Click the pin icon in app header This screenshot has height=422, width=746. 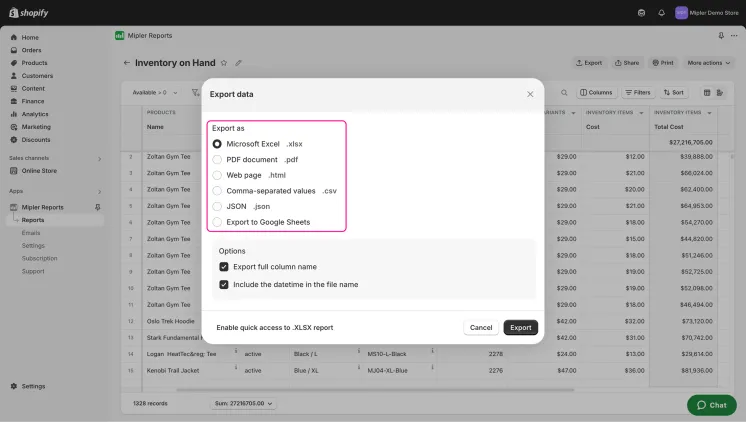(721, 36)
